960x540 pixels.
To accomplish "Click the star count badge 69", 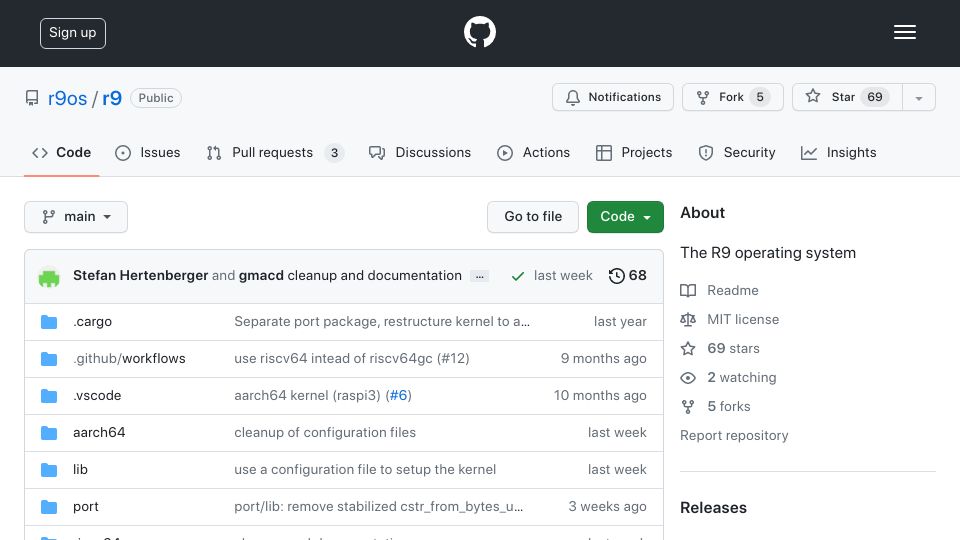I will coord(875,97).
